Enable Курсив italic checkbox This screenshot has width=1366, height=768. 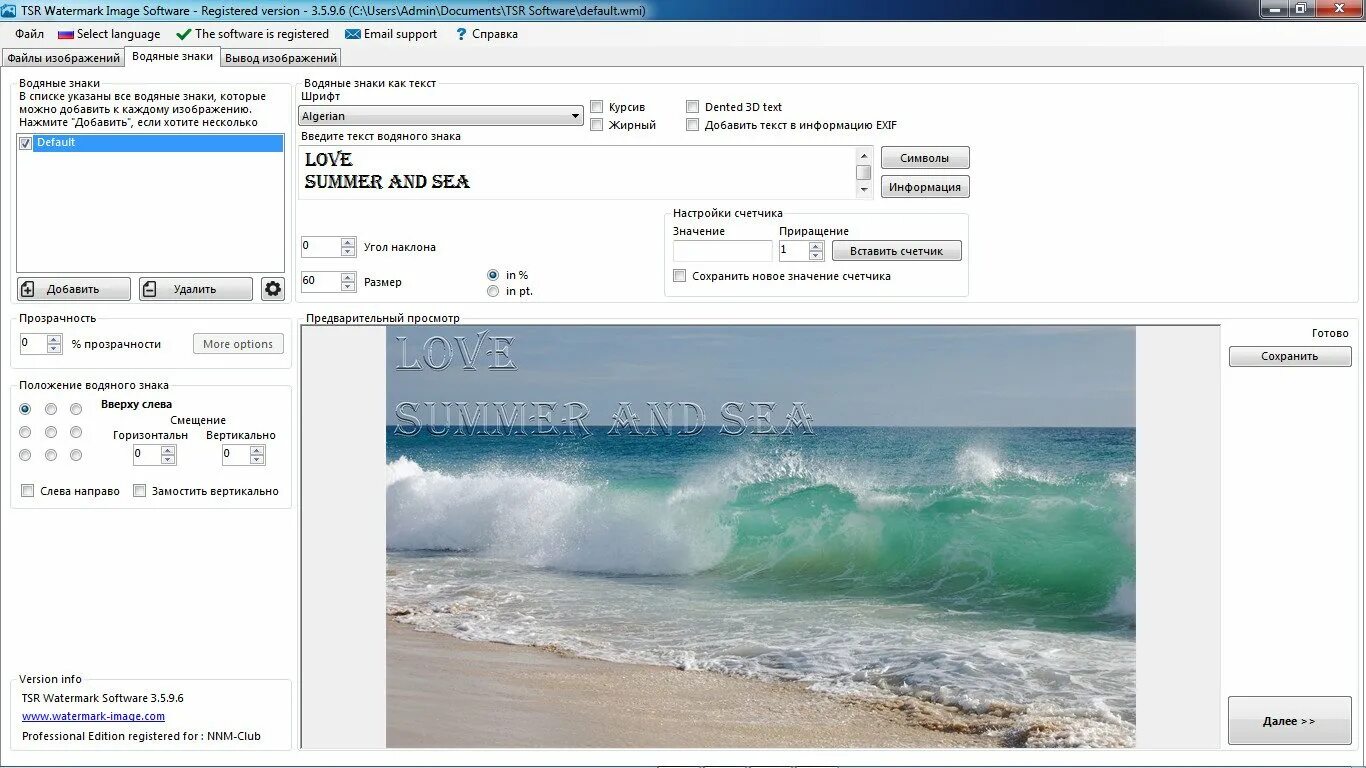[x=597, y=107]
